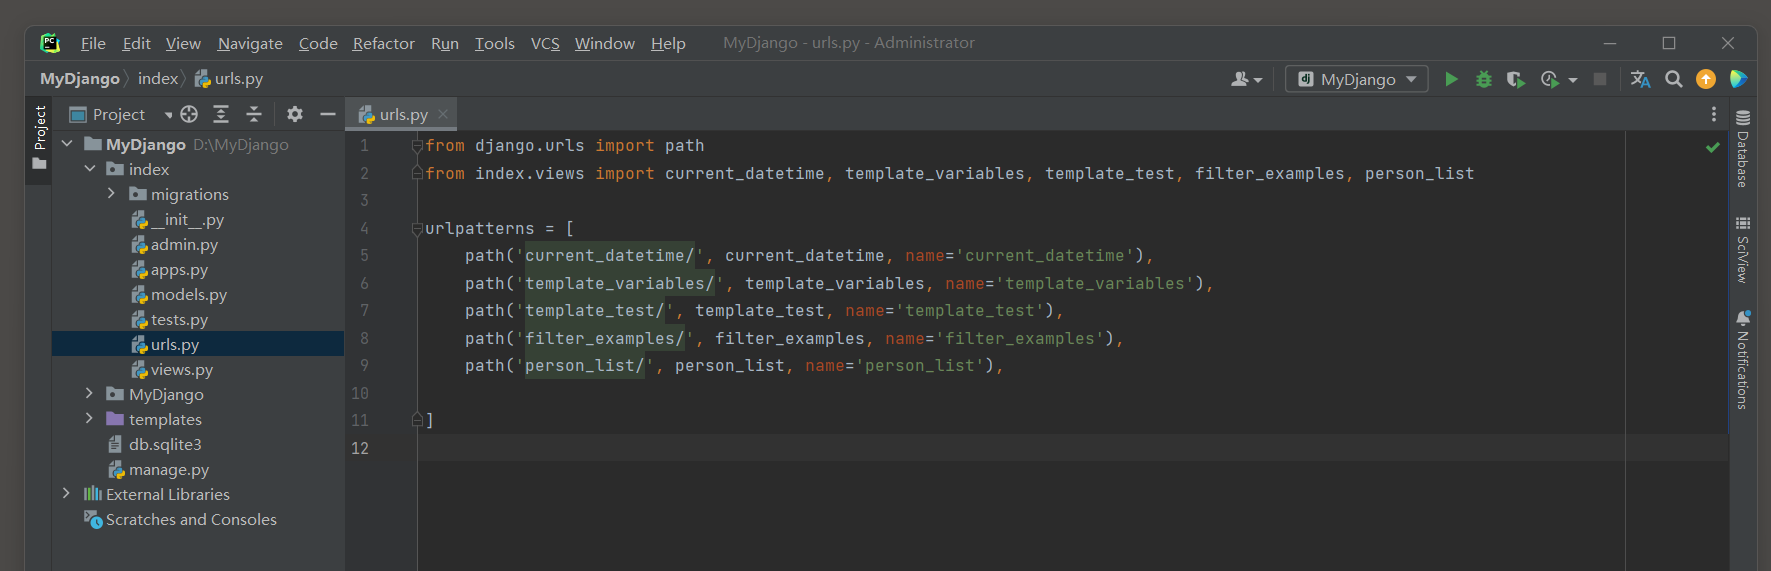Click urls.py breadcrumb in navigation bar
1771x571 pixels.
(229, 78)
